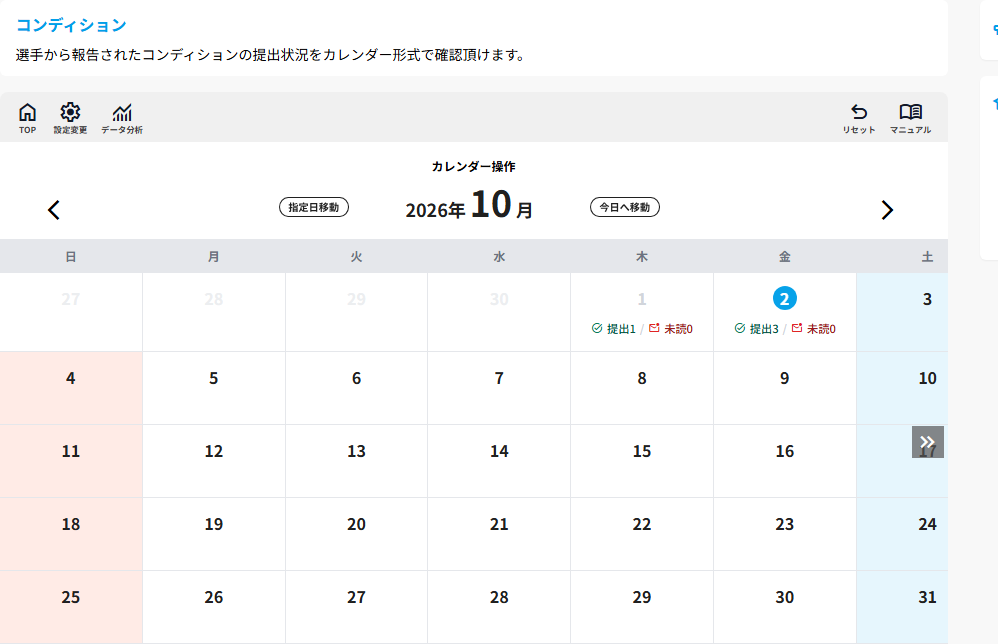Open 設定変更 gear settings
The image size is (998, 644).
[x=70, y=118]
